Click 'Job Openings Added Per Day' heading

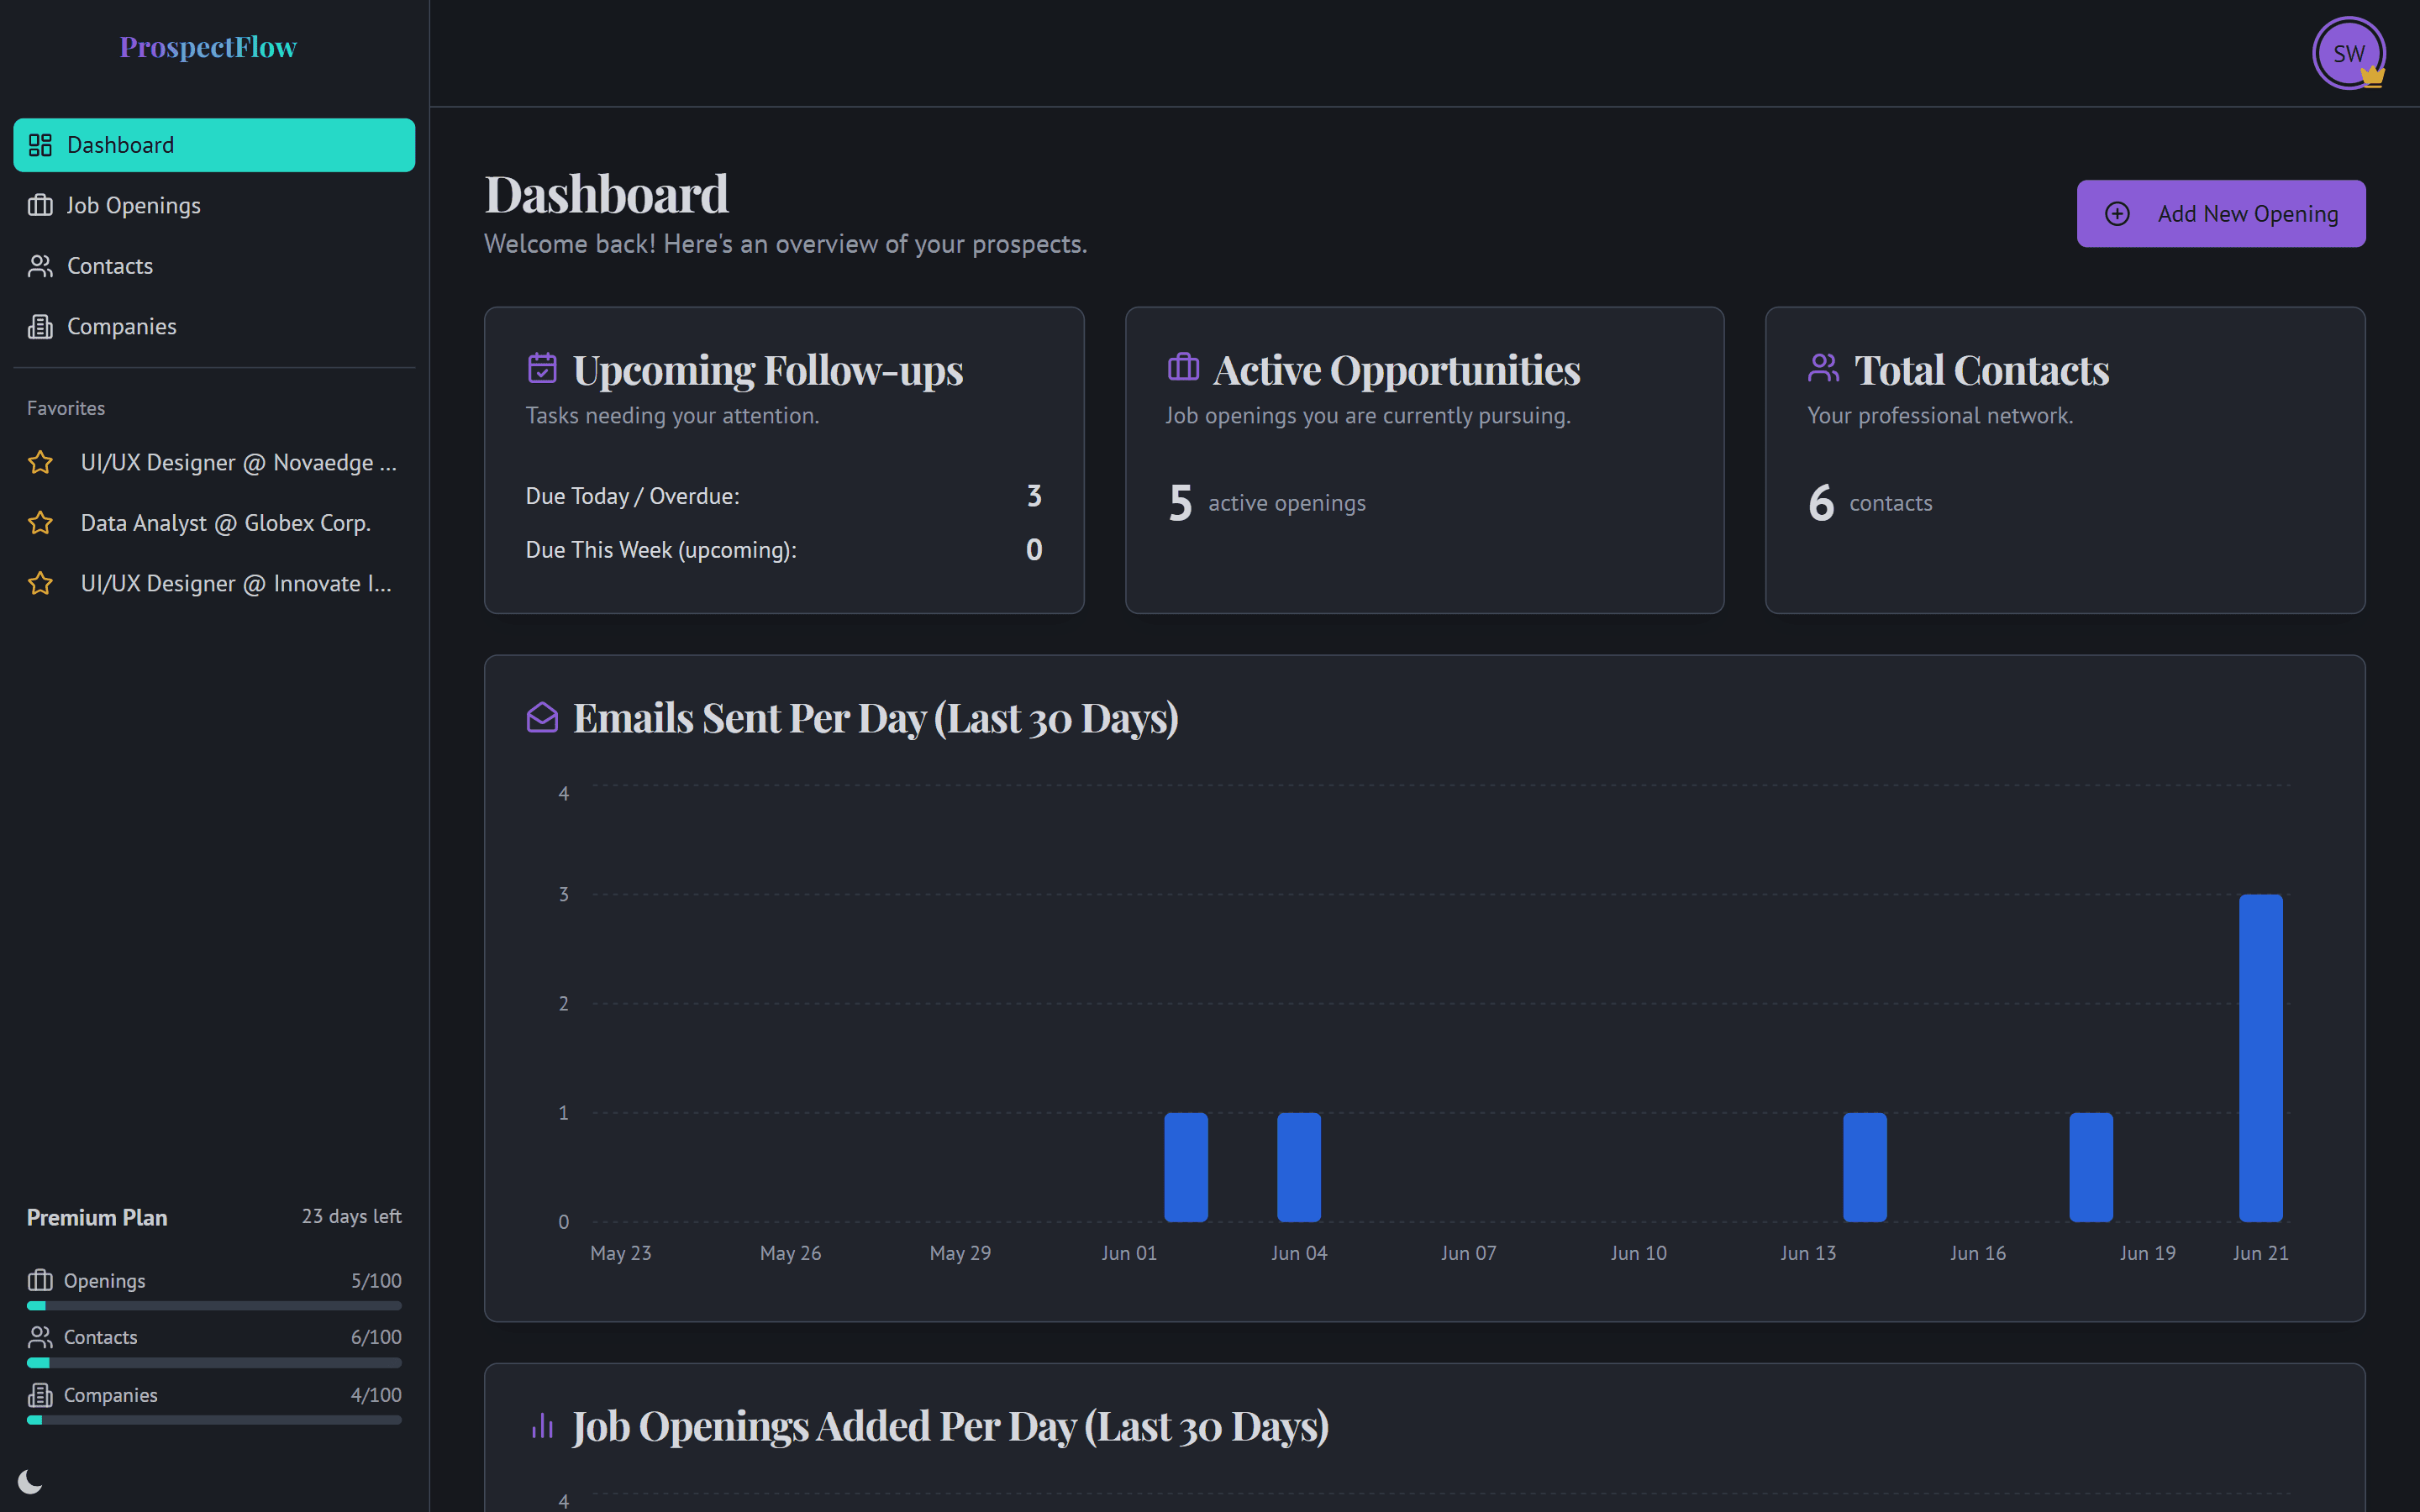point(950,1426)
